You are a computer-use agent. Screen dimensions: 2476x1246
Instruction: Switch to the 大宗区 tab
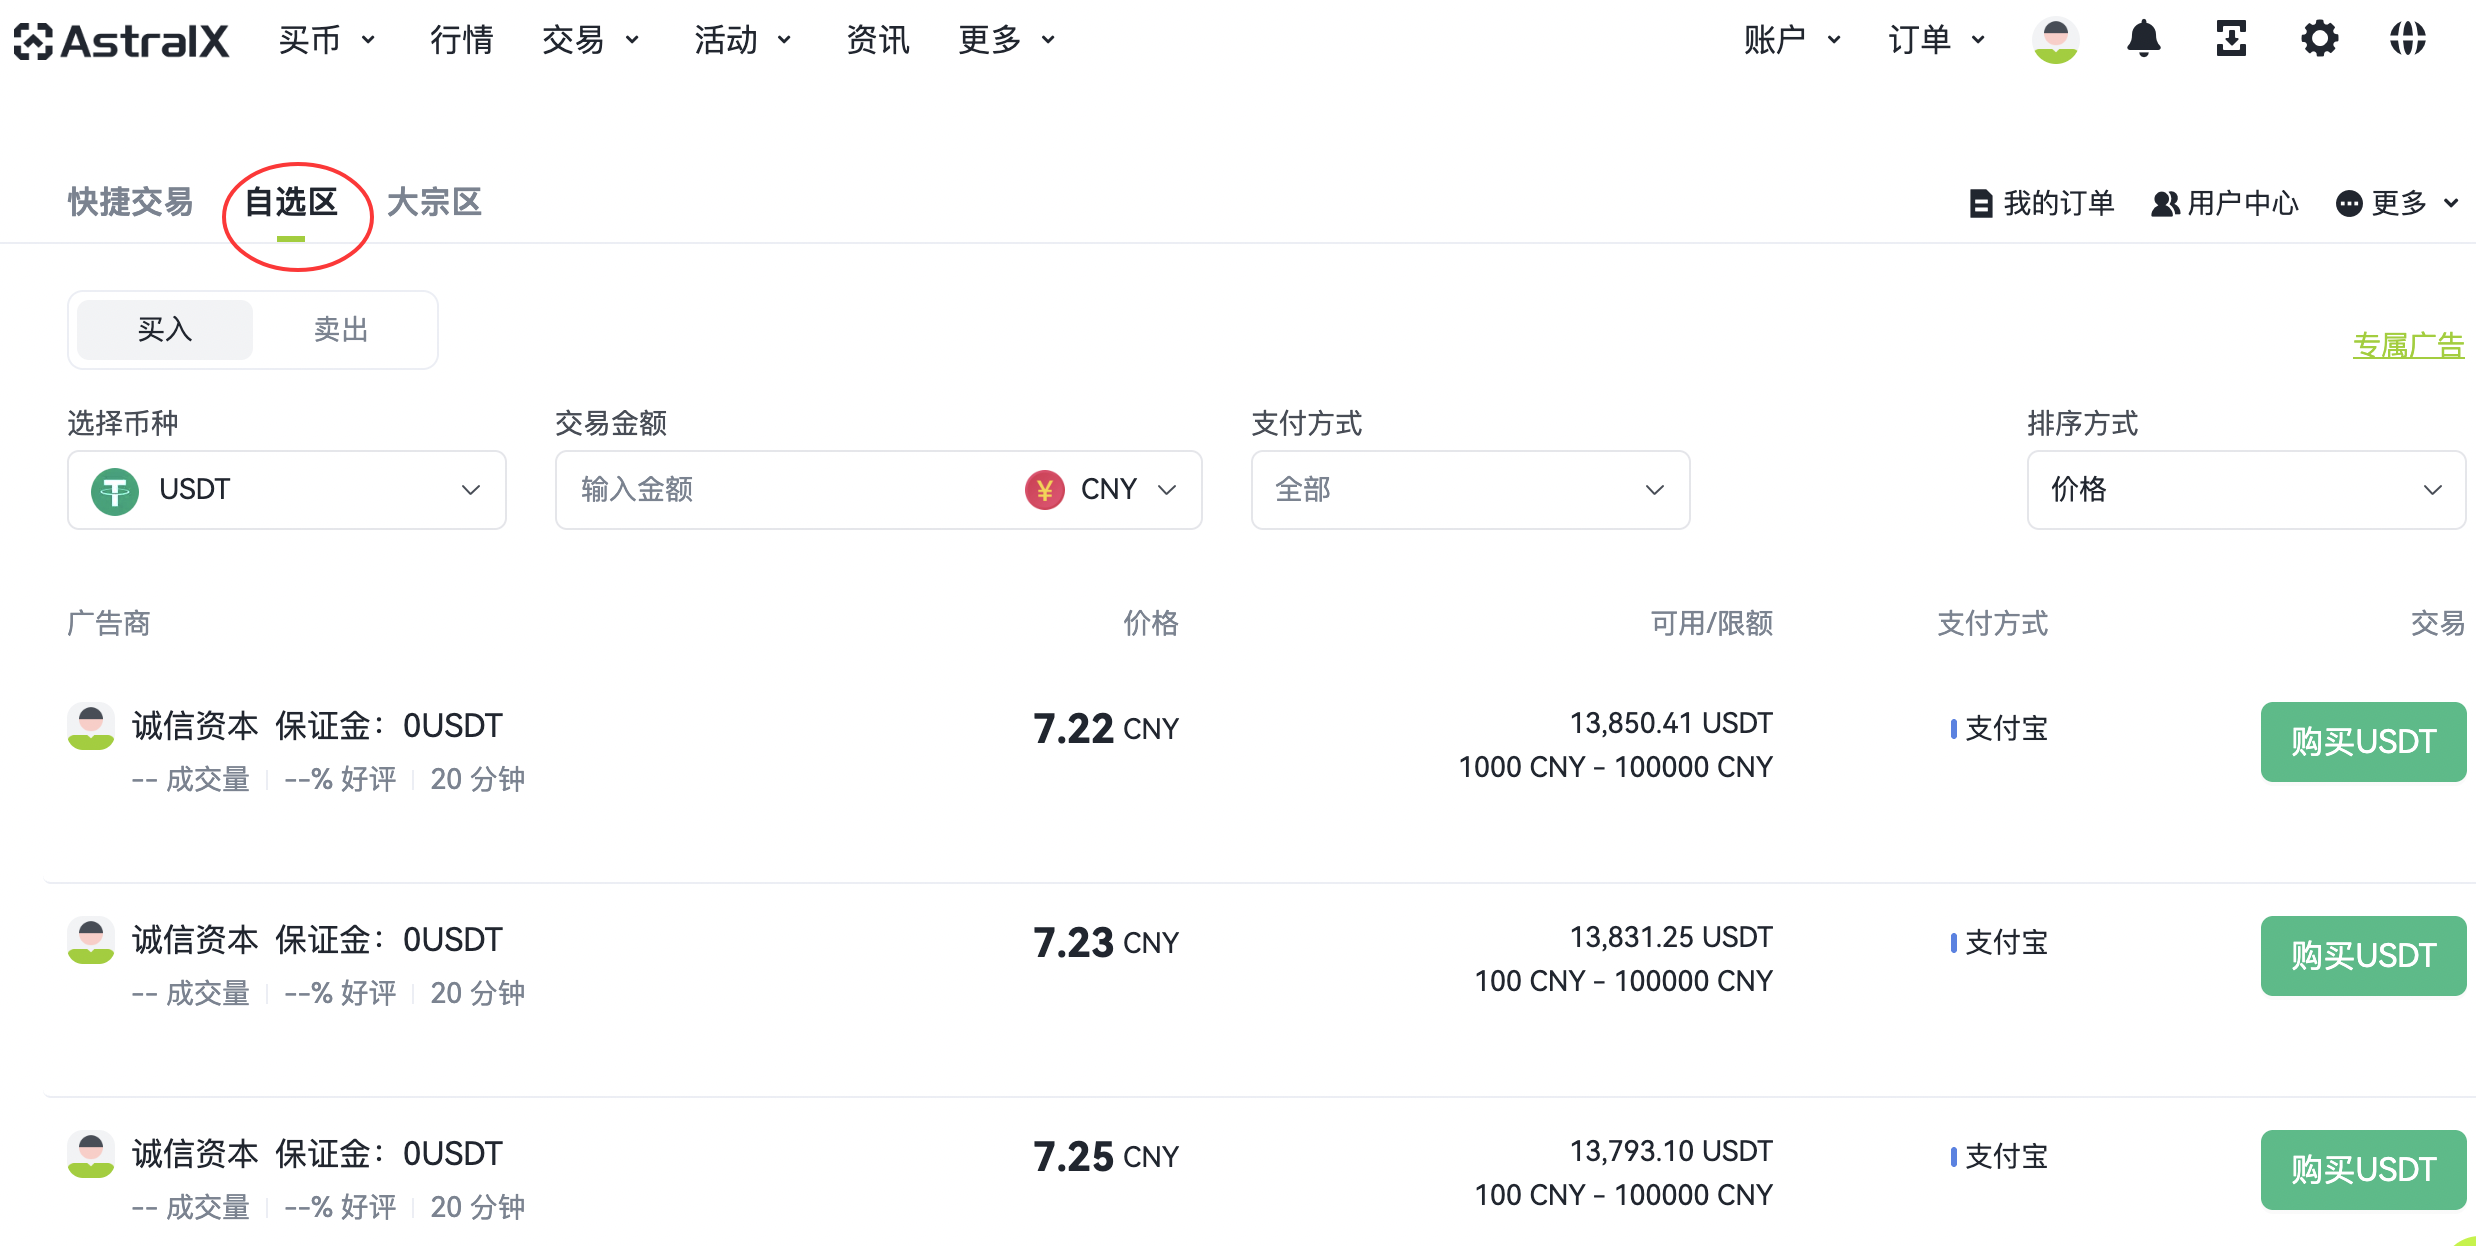click(x=434, y=202)
